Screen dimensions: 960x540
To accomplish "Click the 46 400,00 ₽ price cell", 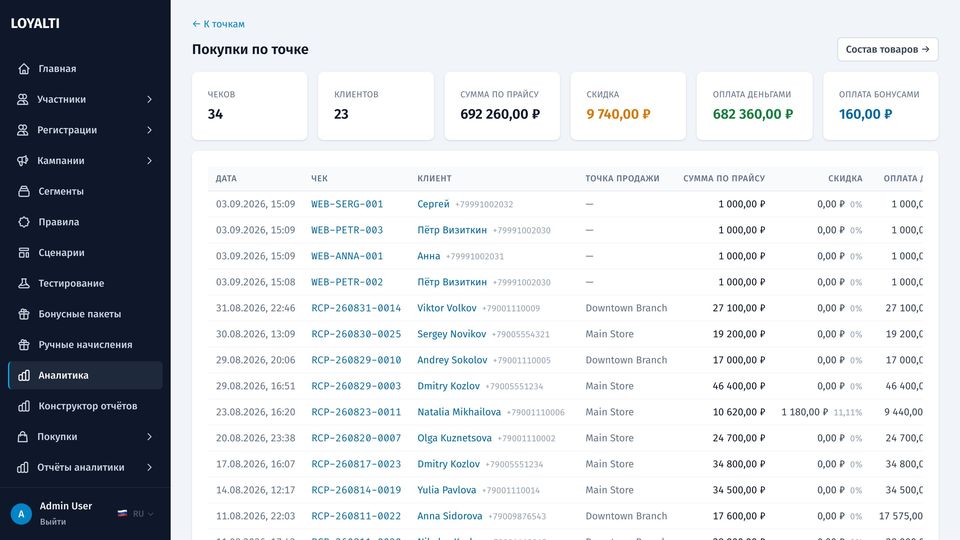I will pyautogui.click(x=739, y=386).
